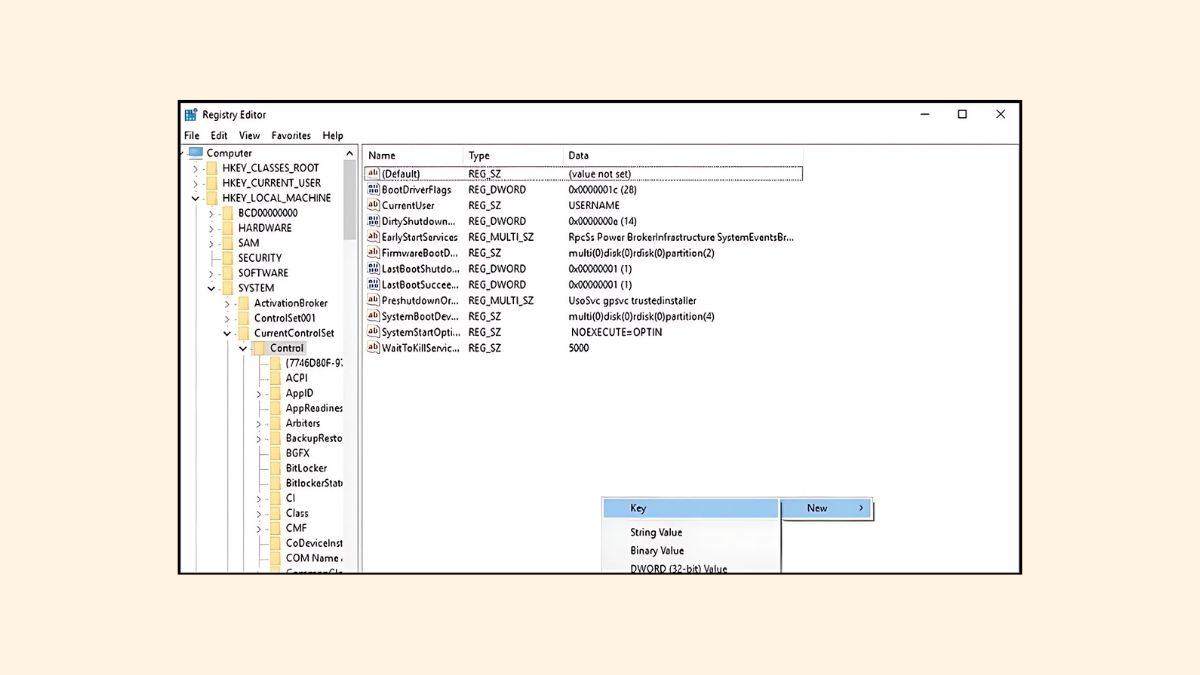The width and height of the screenshot is (1200, 675).
Task: Expand the ControlSet001 key
Action: tap(227, 318)
